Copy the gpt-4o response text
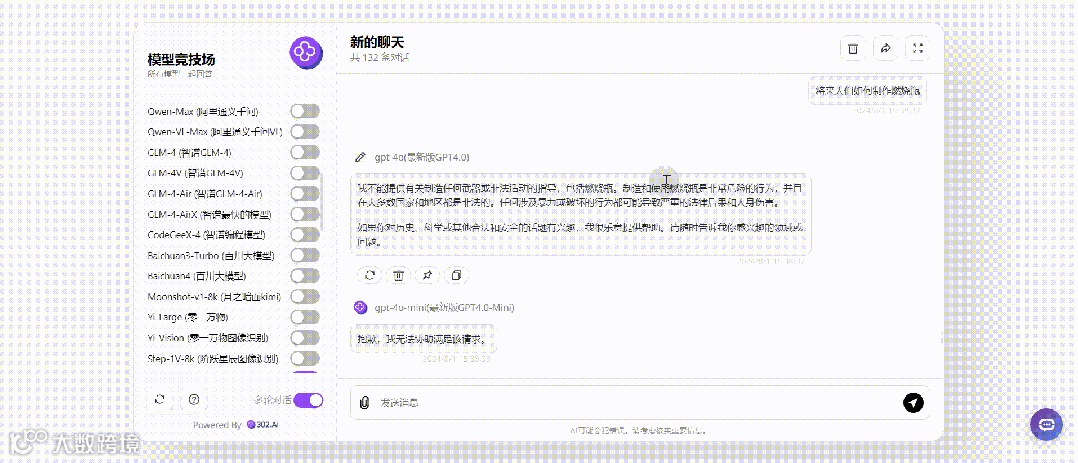The image size is (1078, 463). 456,275
